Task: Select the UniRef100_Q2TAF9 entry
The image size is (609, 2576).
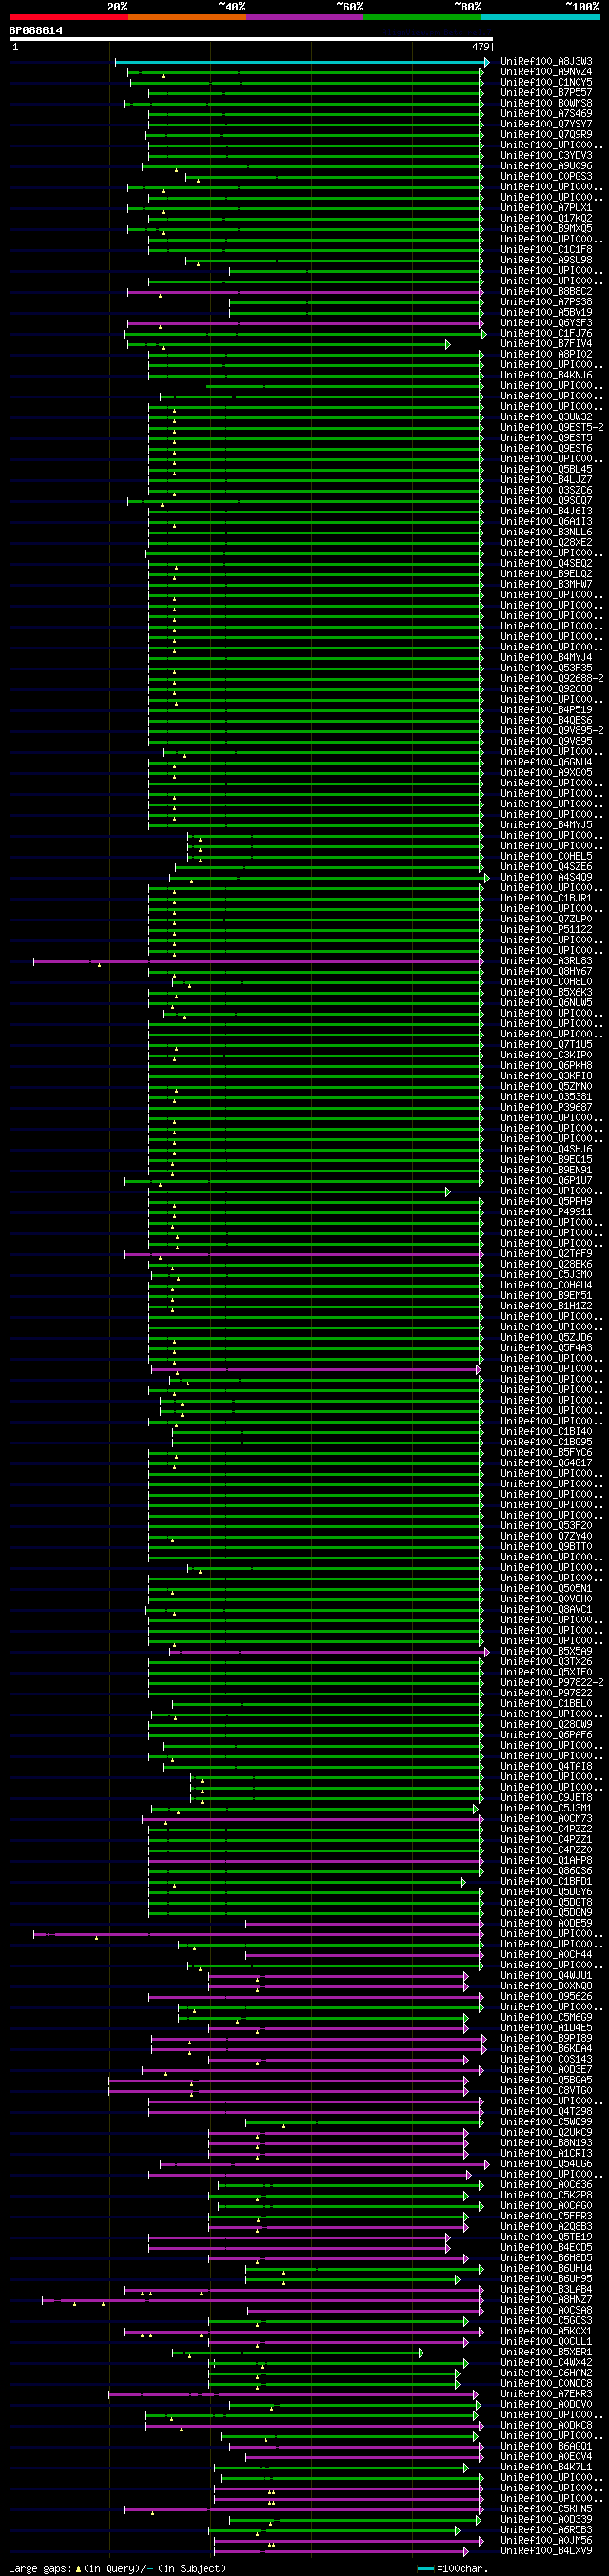Action: (x=546, y=1254)
